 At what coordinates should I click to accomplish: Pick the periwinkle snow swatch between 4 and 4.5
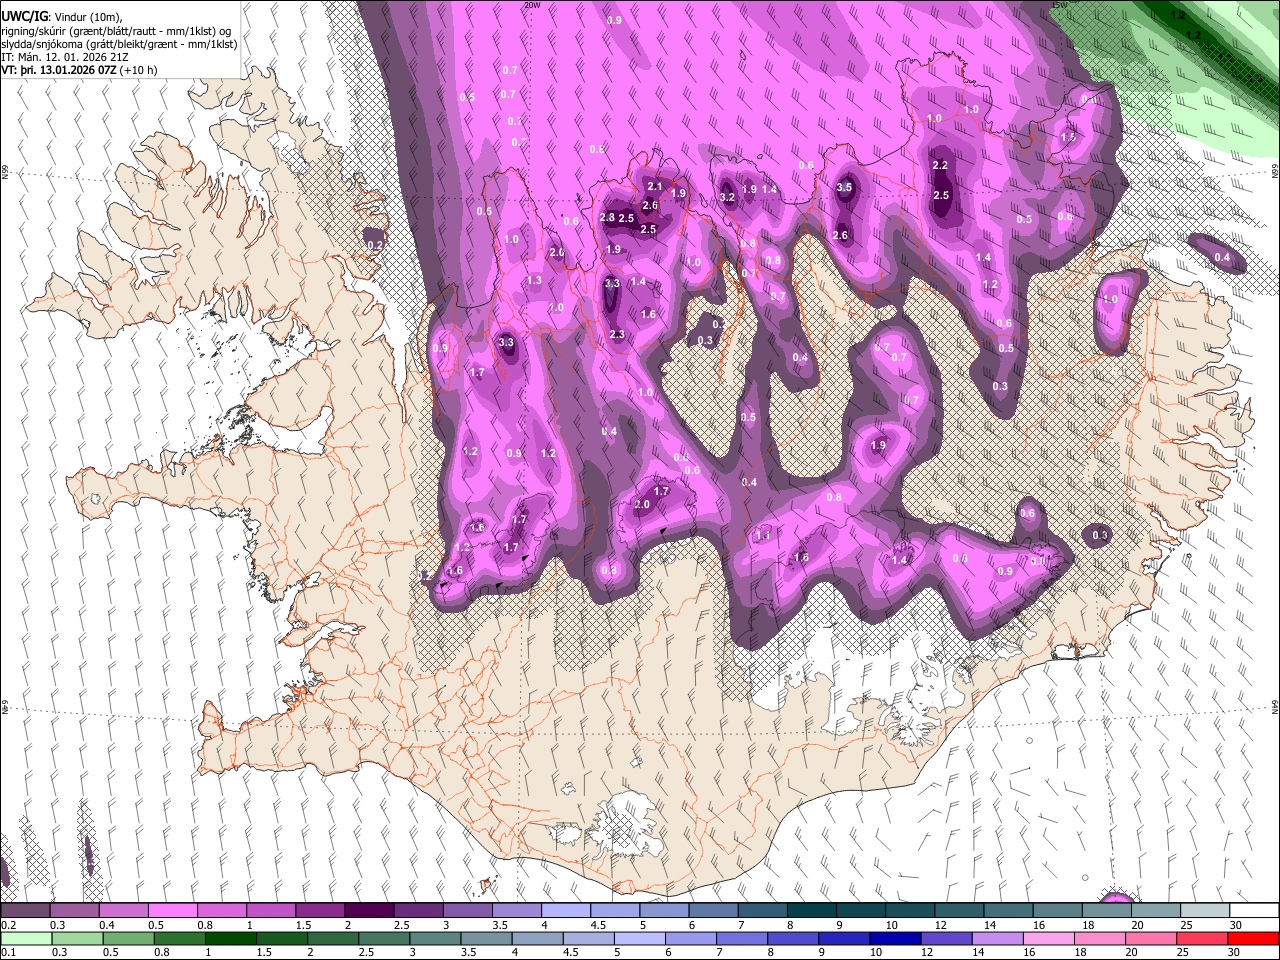[565, 911]
